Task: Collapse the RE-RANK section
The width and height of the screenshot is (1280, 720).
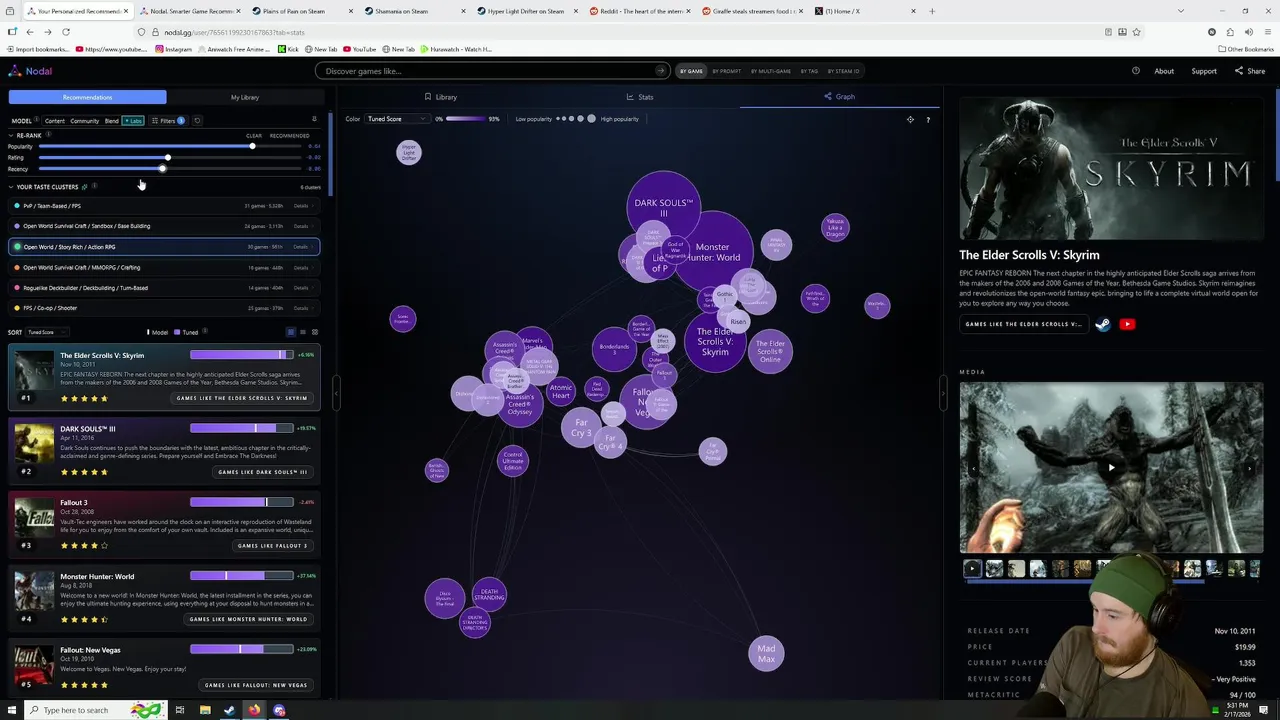Action: [11, 135]
